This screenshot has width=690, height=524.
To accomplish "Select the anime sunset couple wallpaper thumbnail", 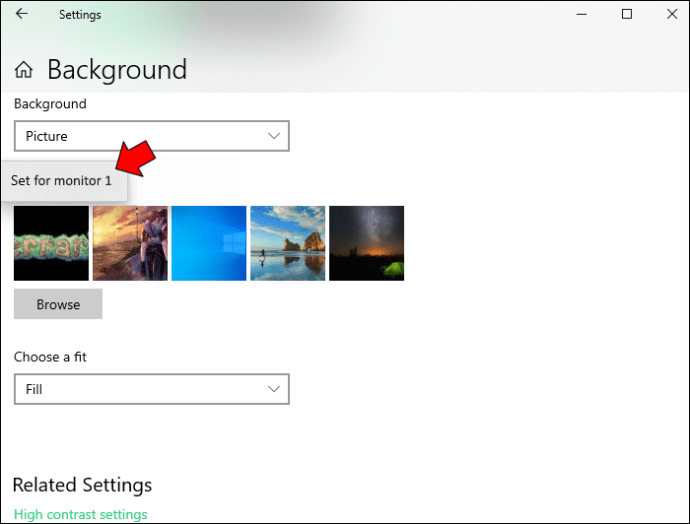I will coord(130,243).
